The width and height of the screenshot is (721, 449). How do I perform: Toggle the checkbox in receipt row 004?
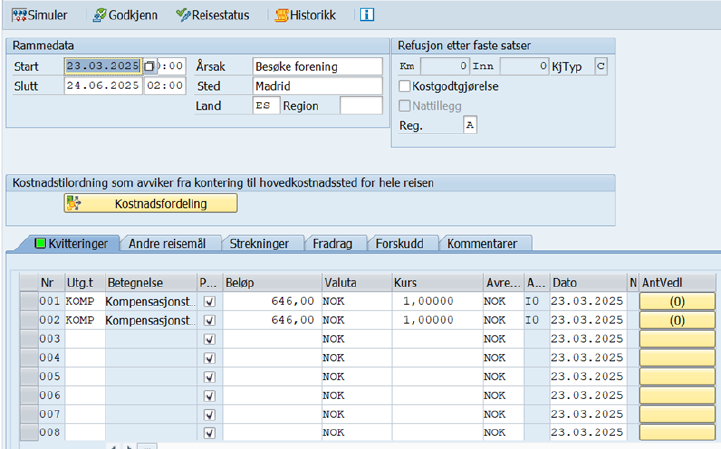click(x=209, y=358)
